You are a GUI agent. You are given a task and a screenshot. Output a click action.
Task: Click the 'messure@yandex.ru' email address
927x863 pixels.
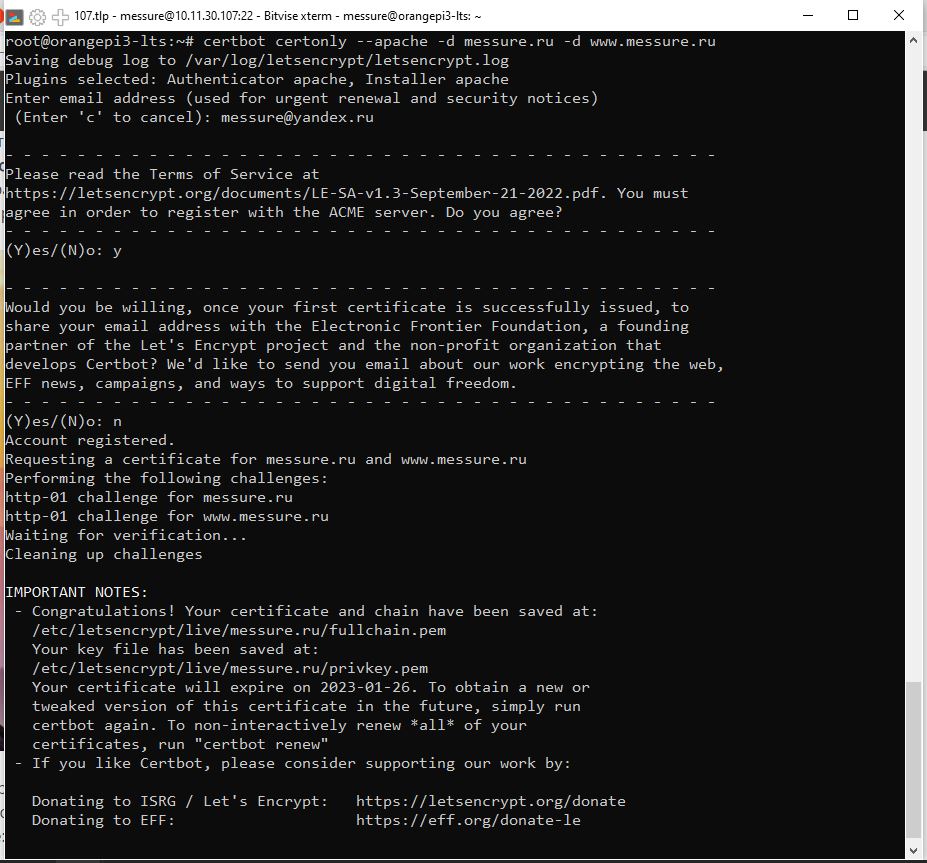point(297,117)
